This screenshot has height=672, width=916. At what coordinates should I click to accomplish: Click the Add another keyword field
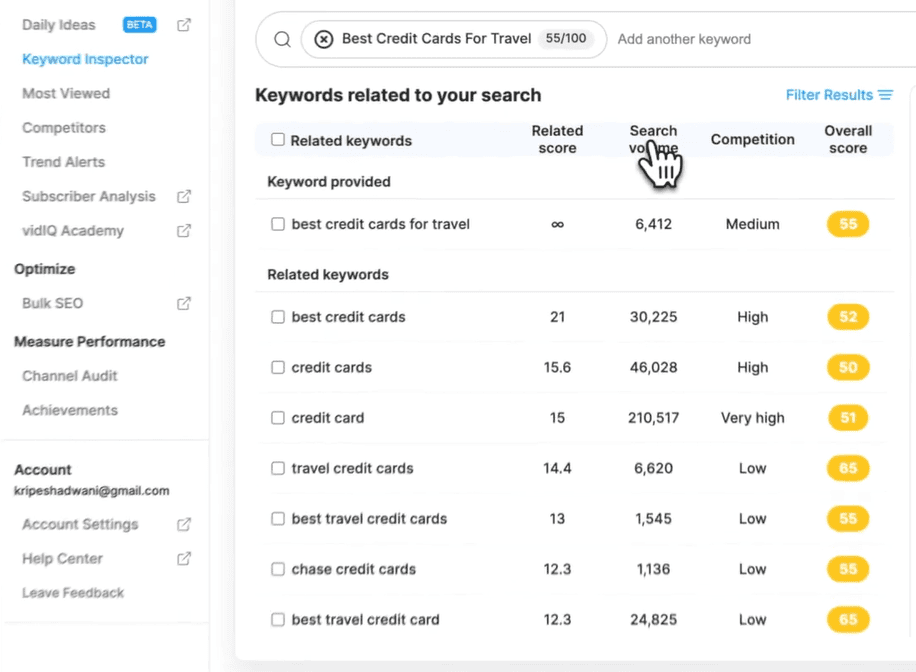684,38
